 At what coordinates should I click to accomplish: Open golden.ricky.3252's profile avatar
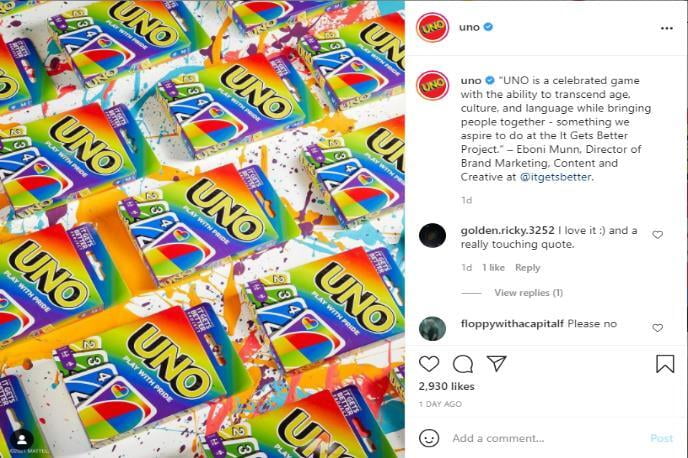click(432, 235)
